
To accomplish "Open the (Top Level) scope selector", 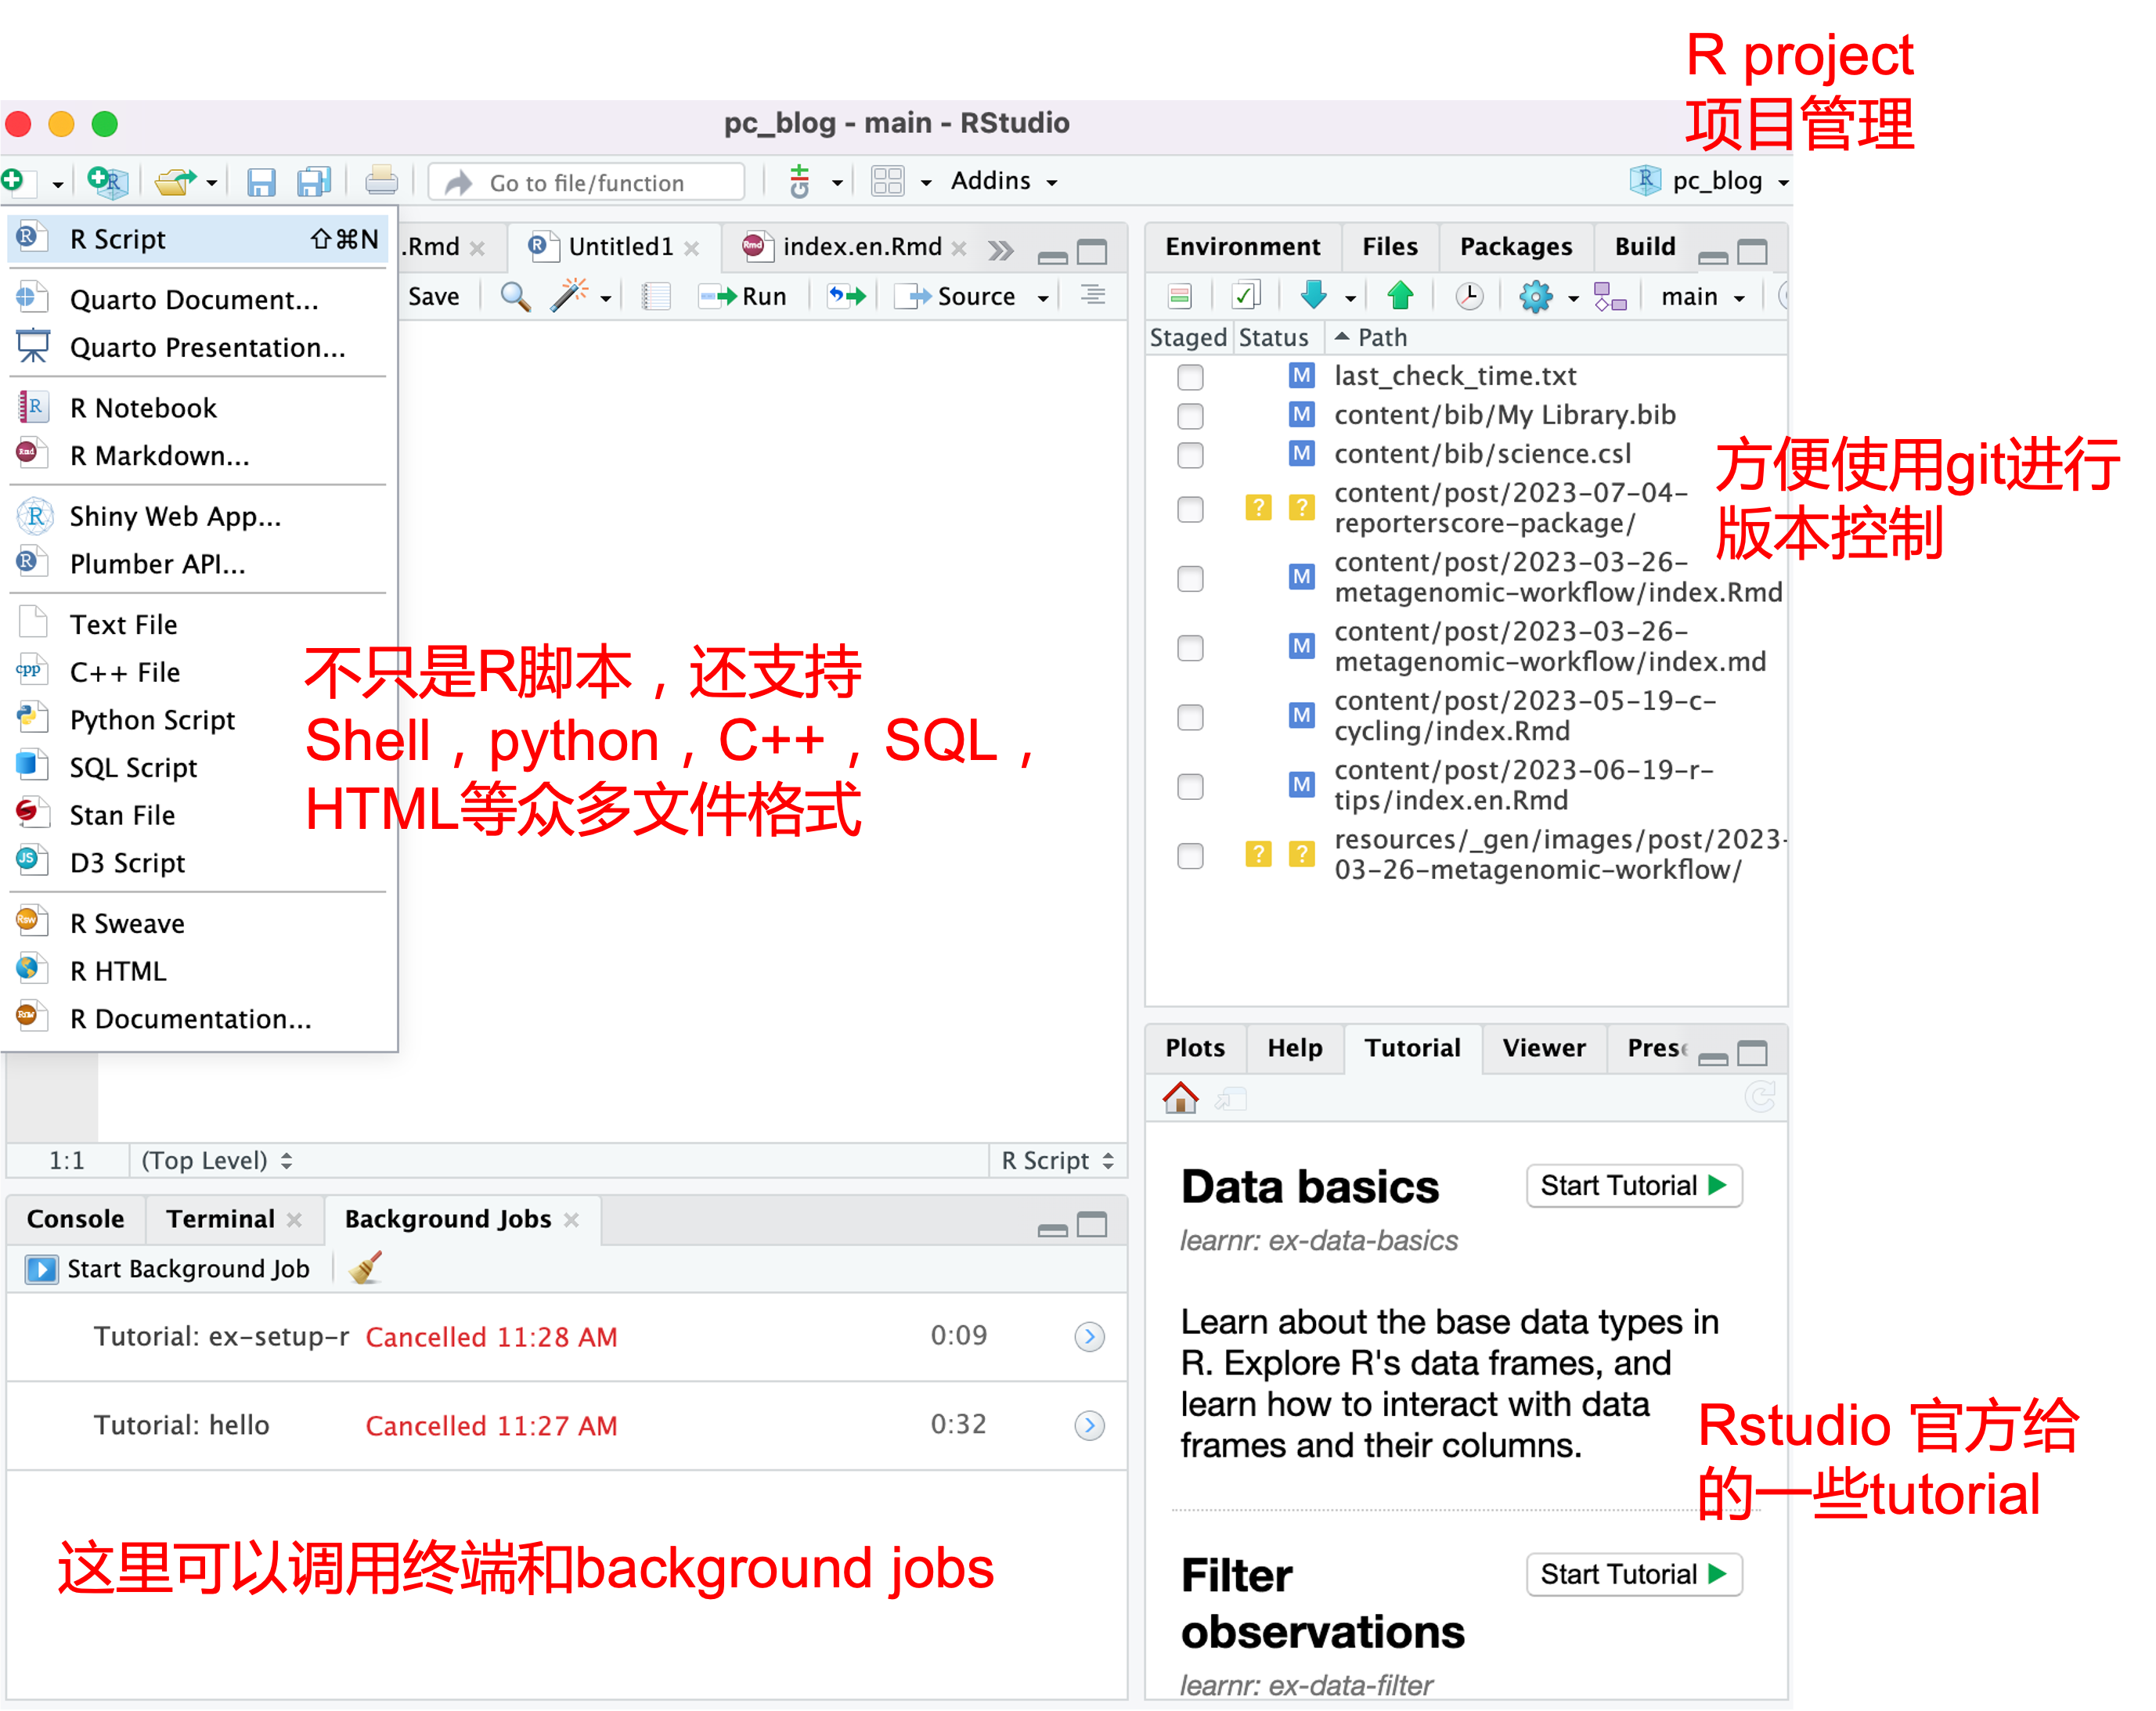I will (217, 1160).
